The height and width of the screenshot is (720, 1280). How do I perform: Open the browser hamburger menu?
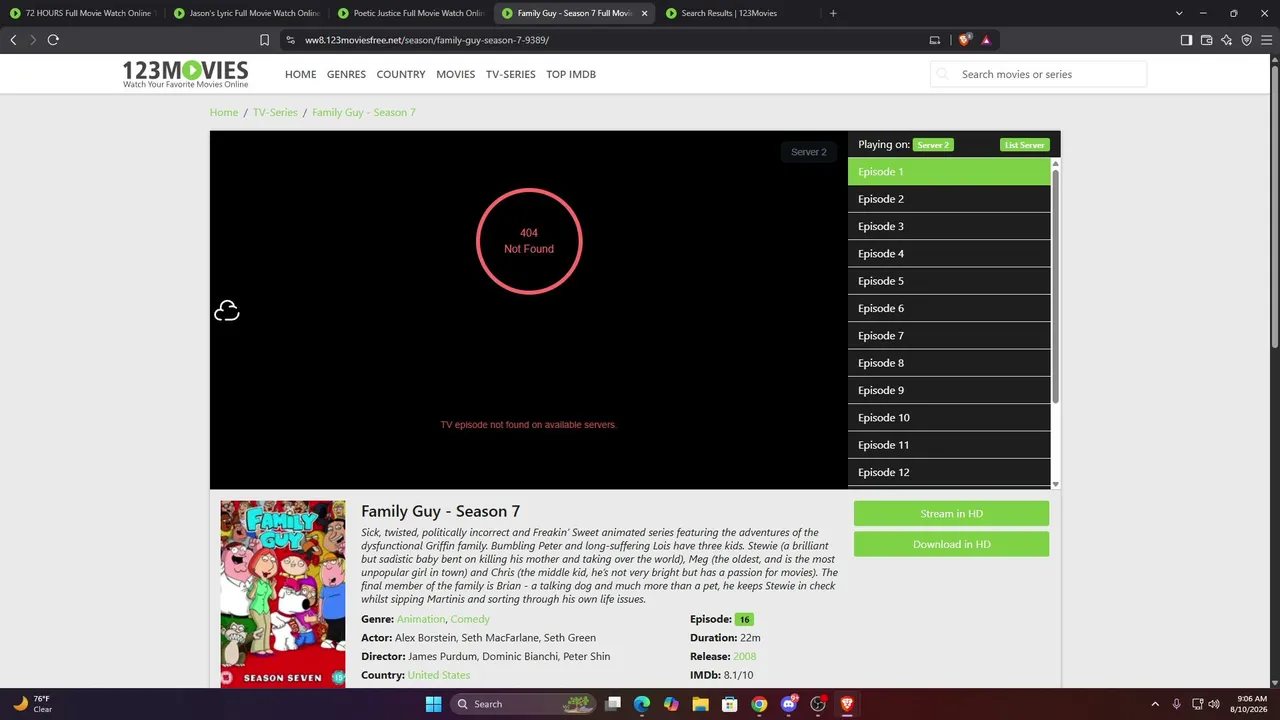point(1266,40)
